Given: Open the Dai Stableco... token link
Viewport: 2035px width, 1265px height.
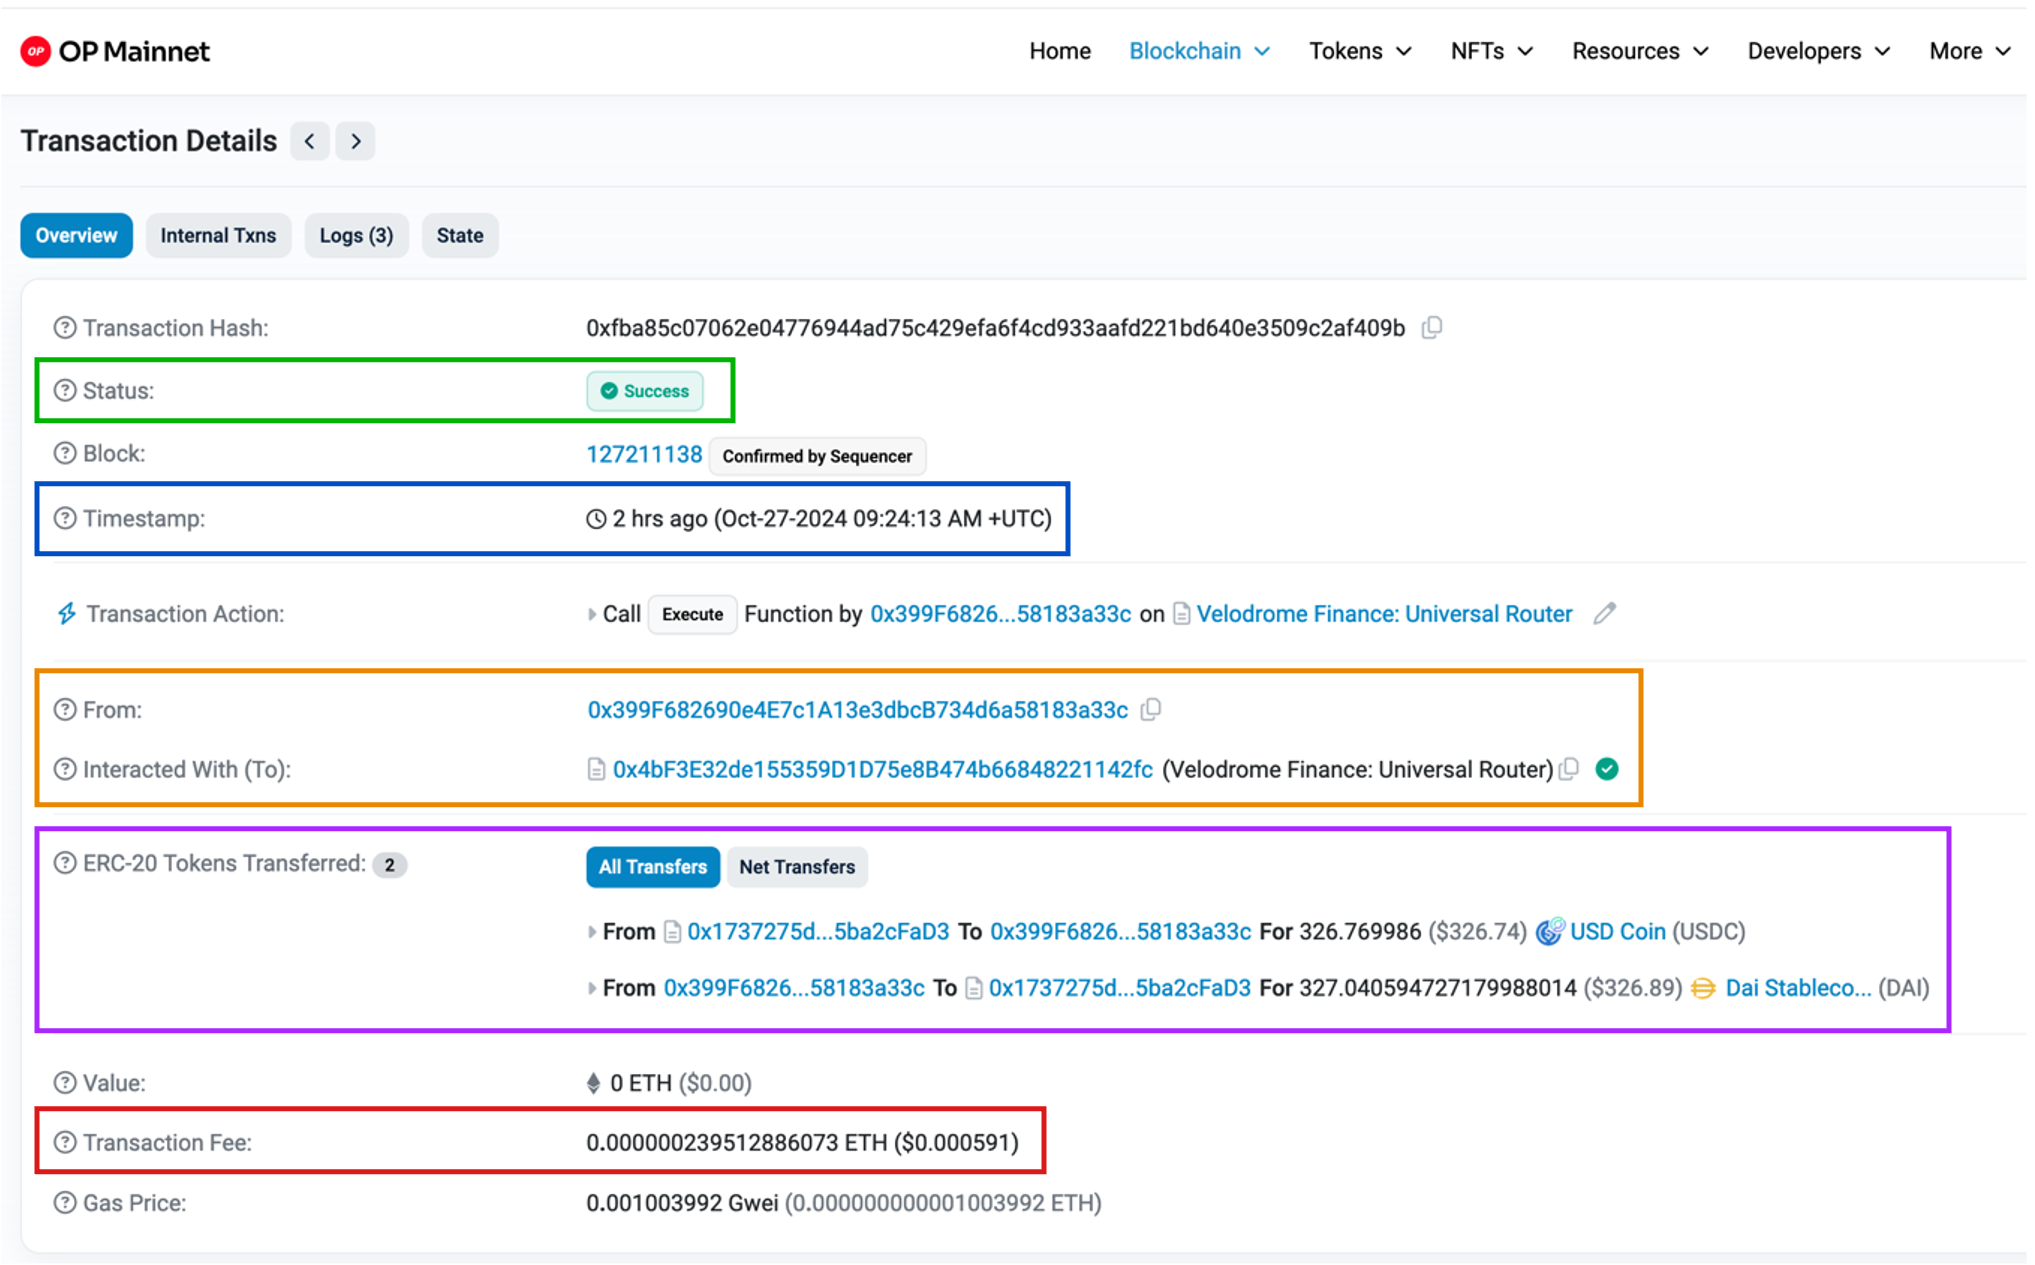Looking at the screenshot, I should (1798, 988).
